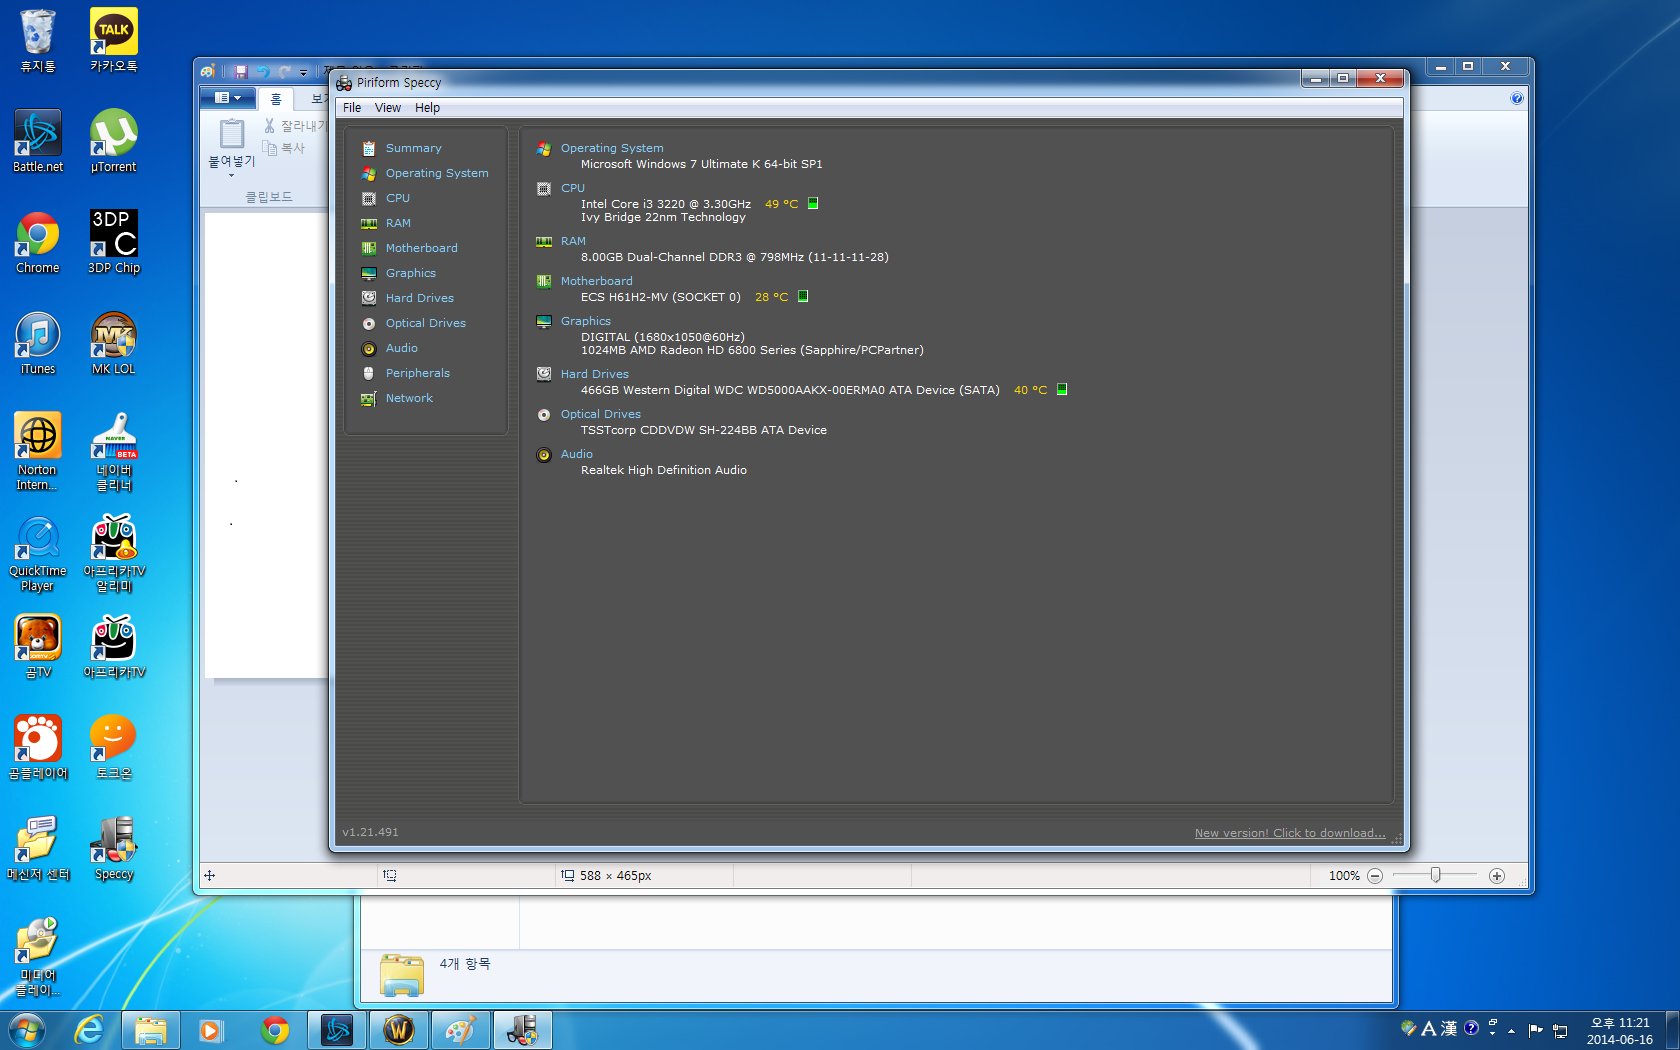Open the Graphics heading link in summary

coord(586,321)
